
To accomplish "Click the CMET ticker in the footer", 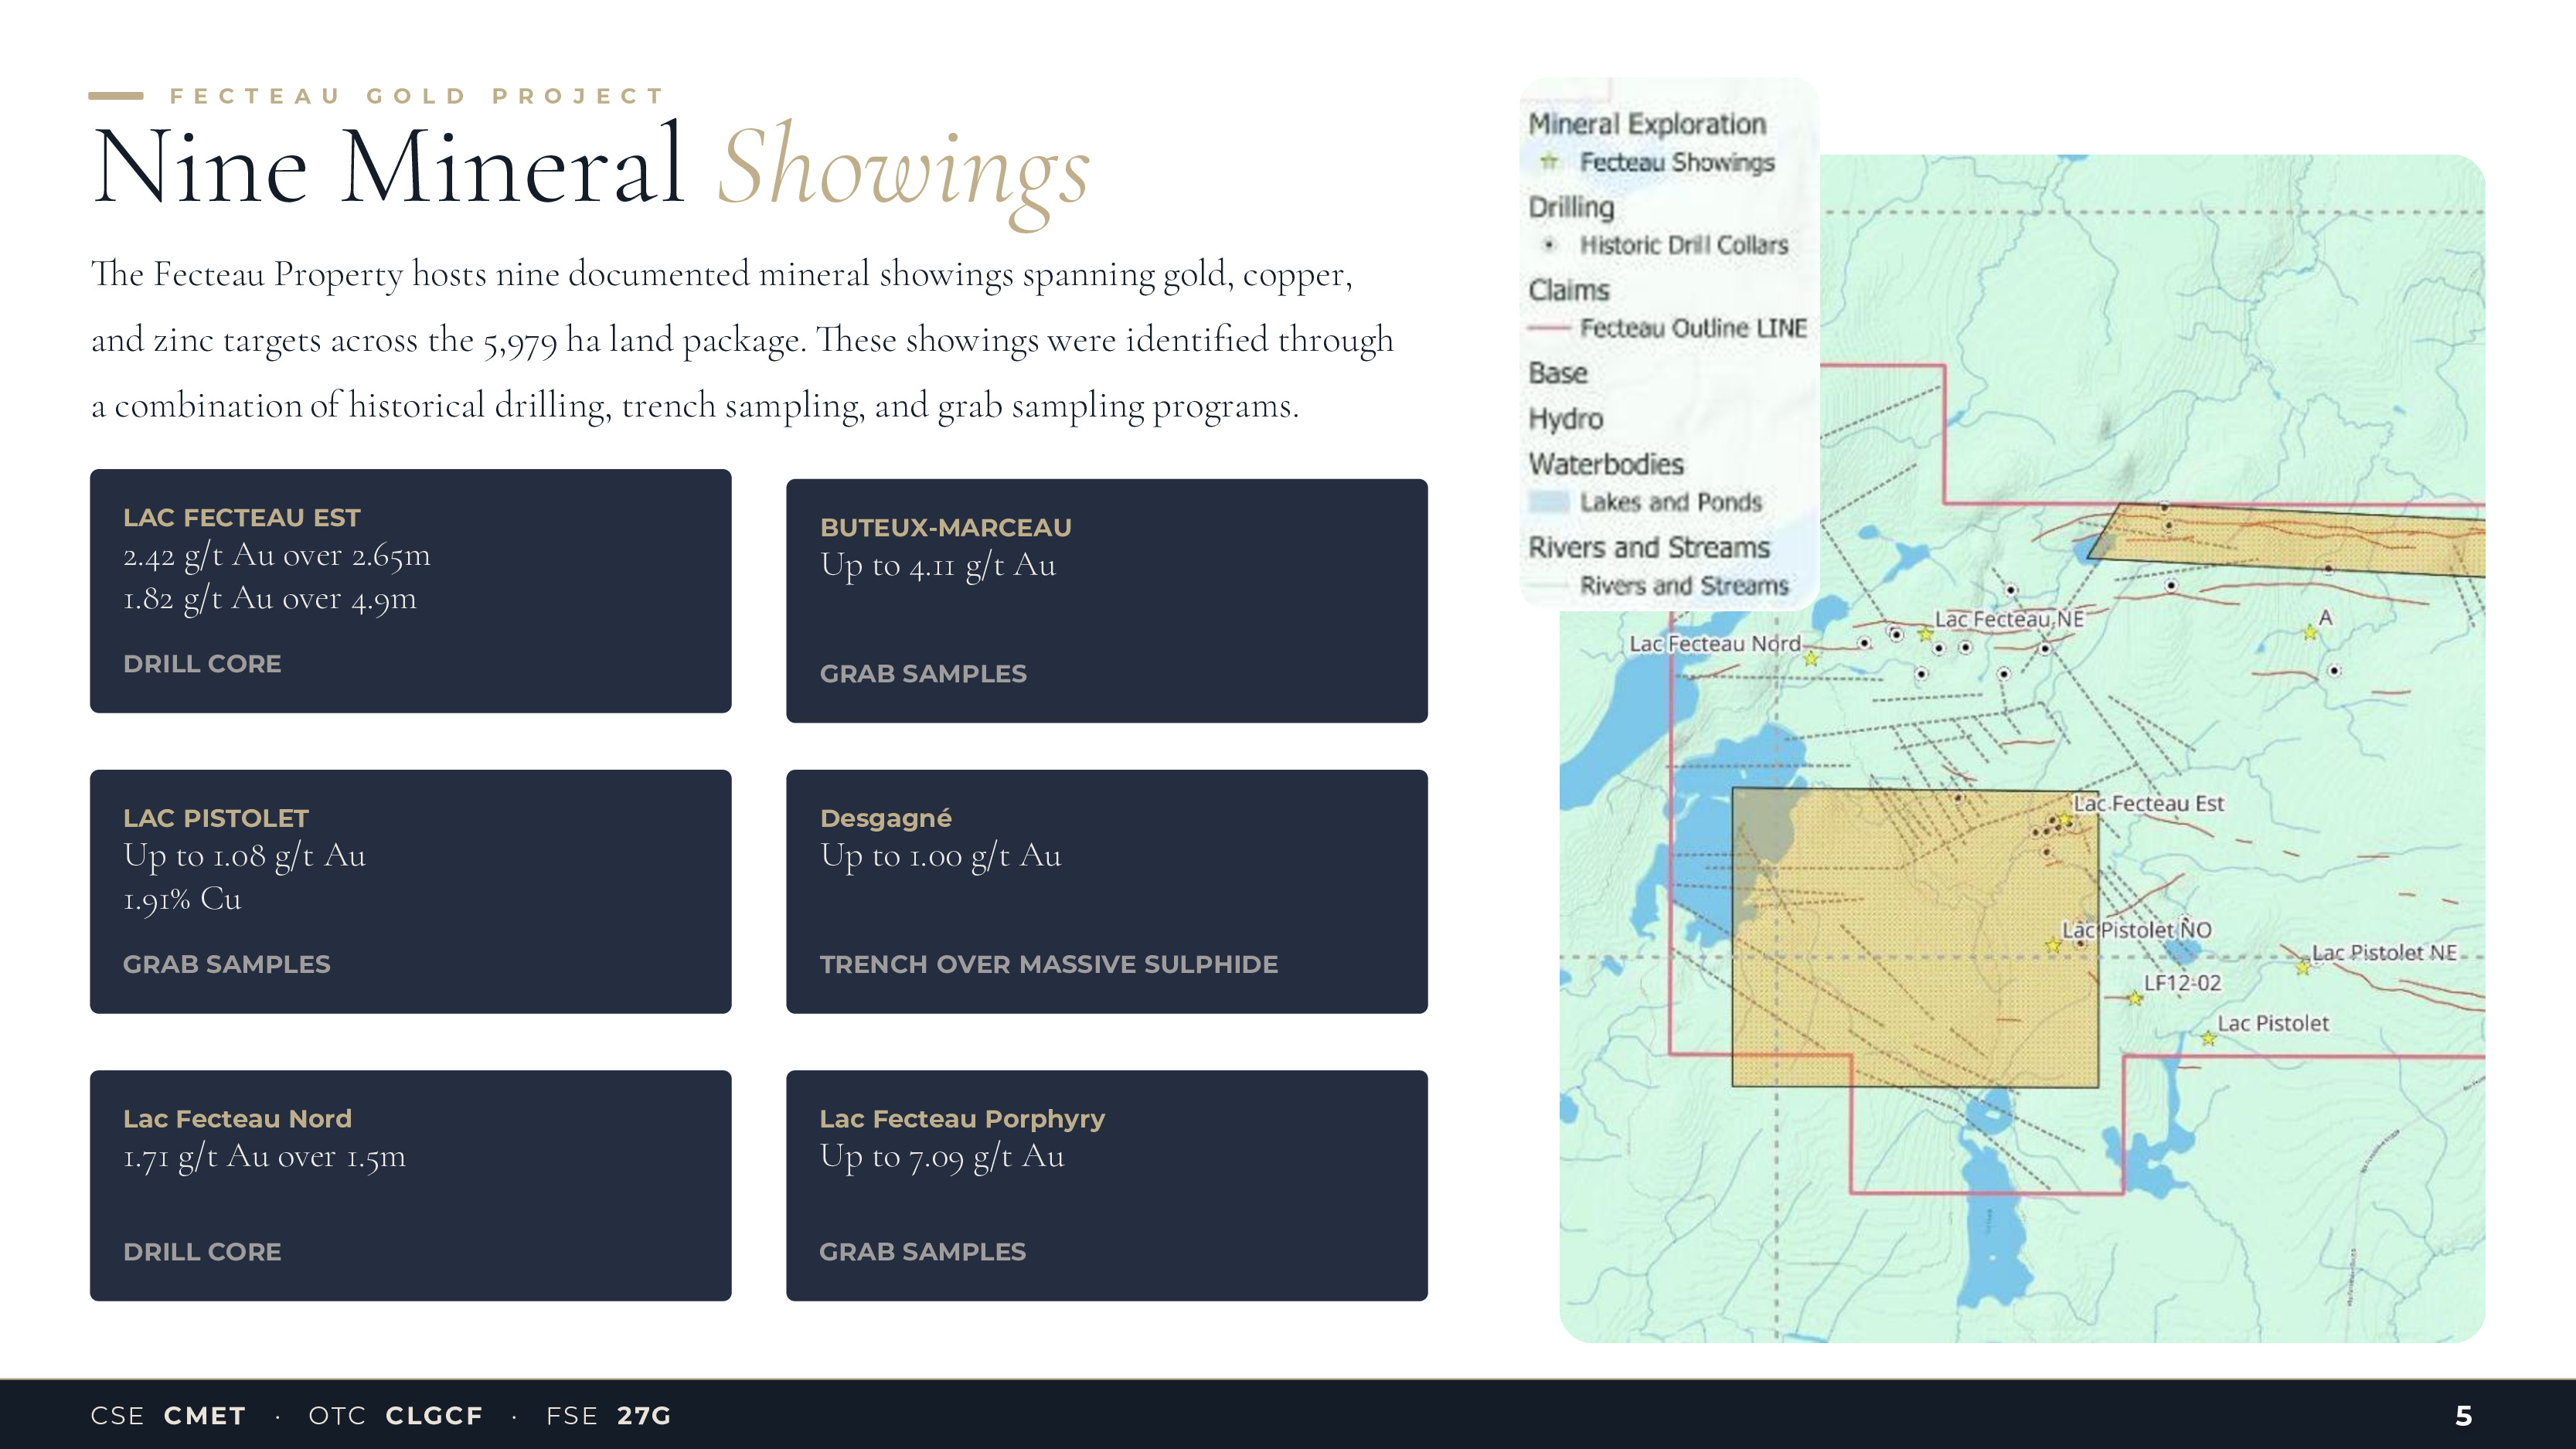I will 205,1416.
